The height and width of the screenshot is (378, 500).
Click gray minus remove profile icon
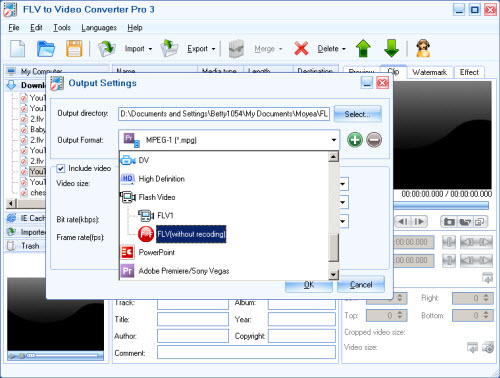[374, 140]
